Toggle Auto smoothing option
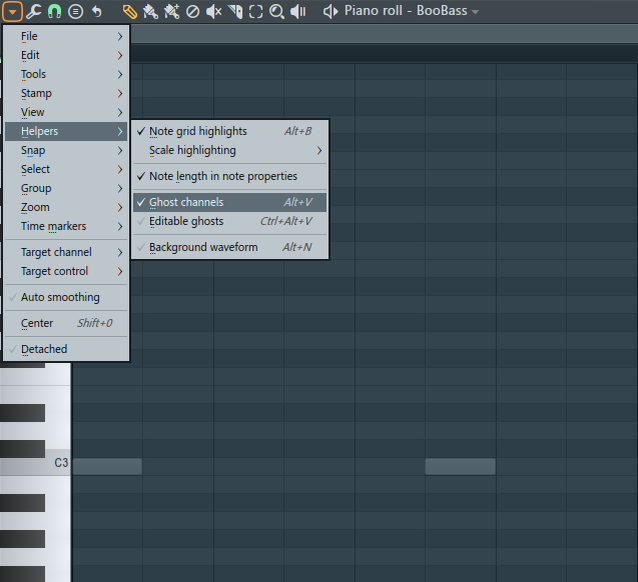 pos(66,298)
